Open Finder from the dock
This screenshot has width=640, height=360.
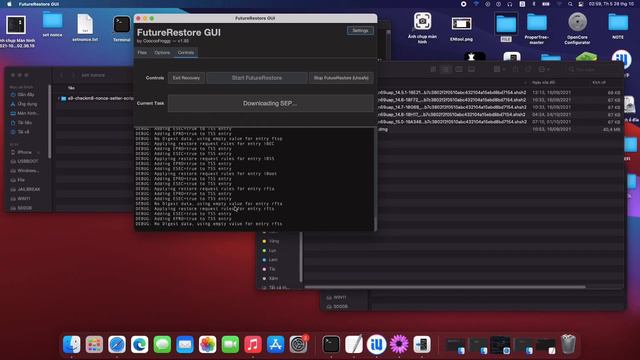(72, 344)
